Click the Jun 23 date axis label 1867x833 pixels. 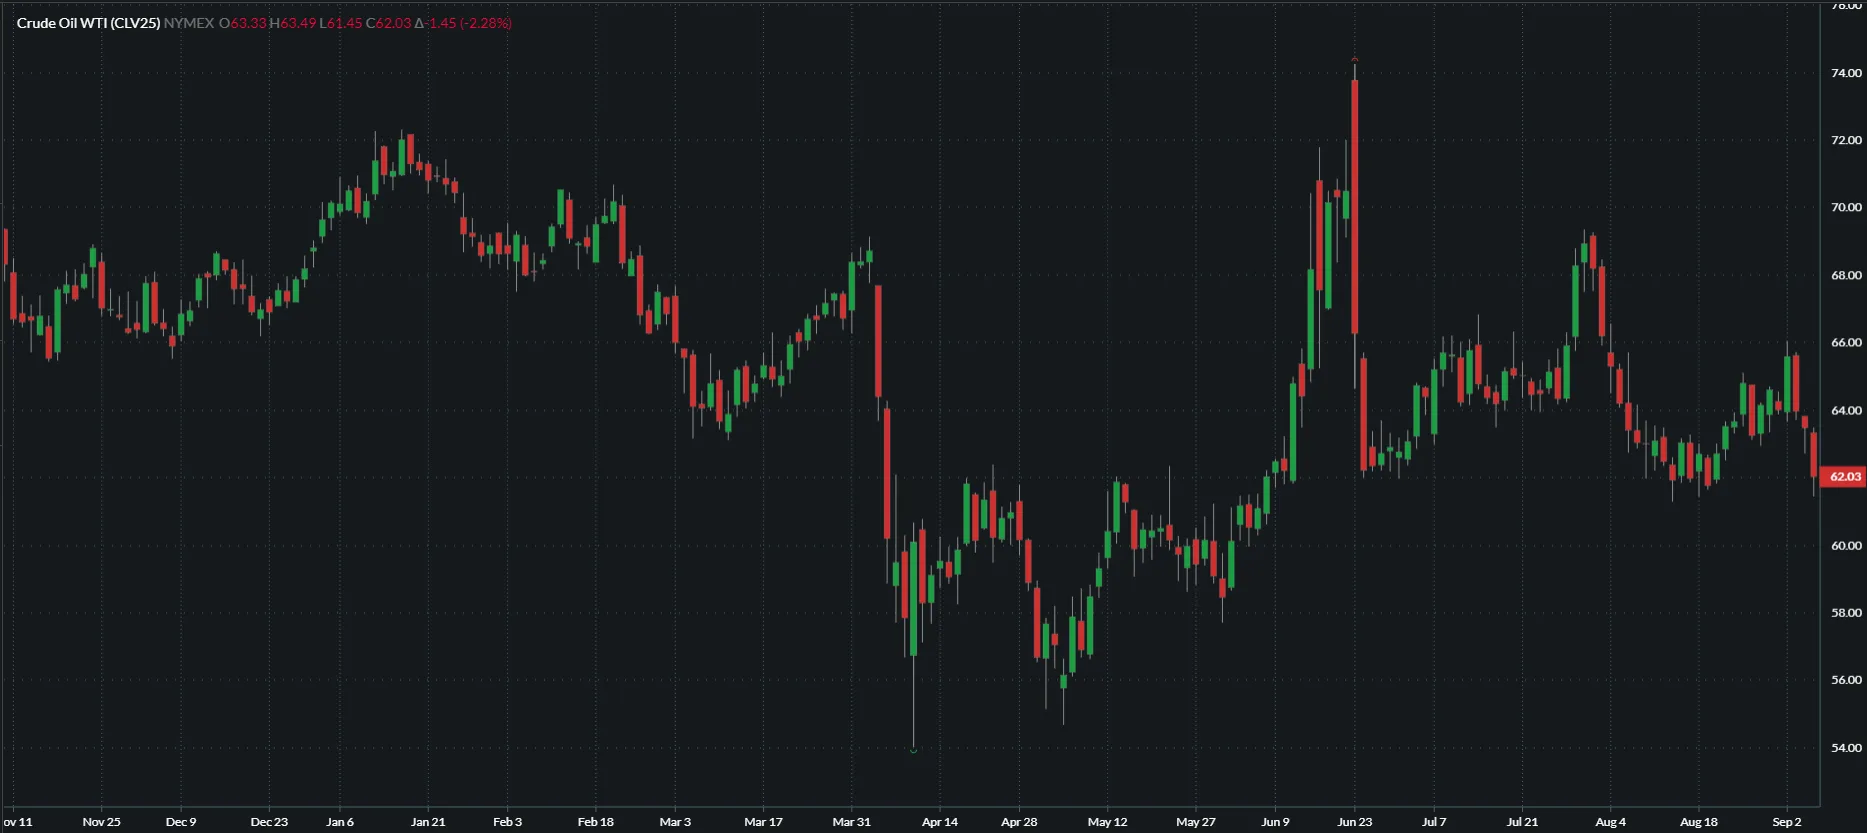tap(1355, 822)
